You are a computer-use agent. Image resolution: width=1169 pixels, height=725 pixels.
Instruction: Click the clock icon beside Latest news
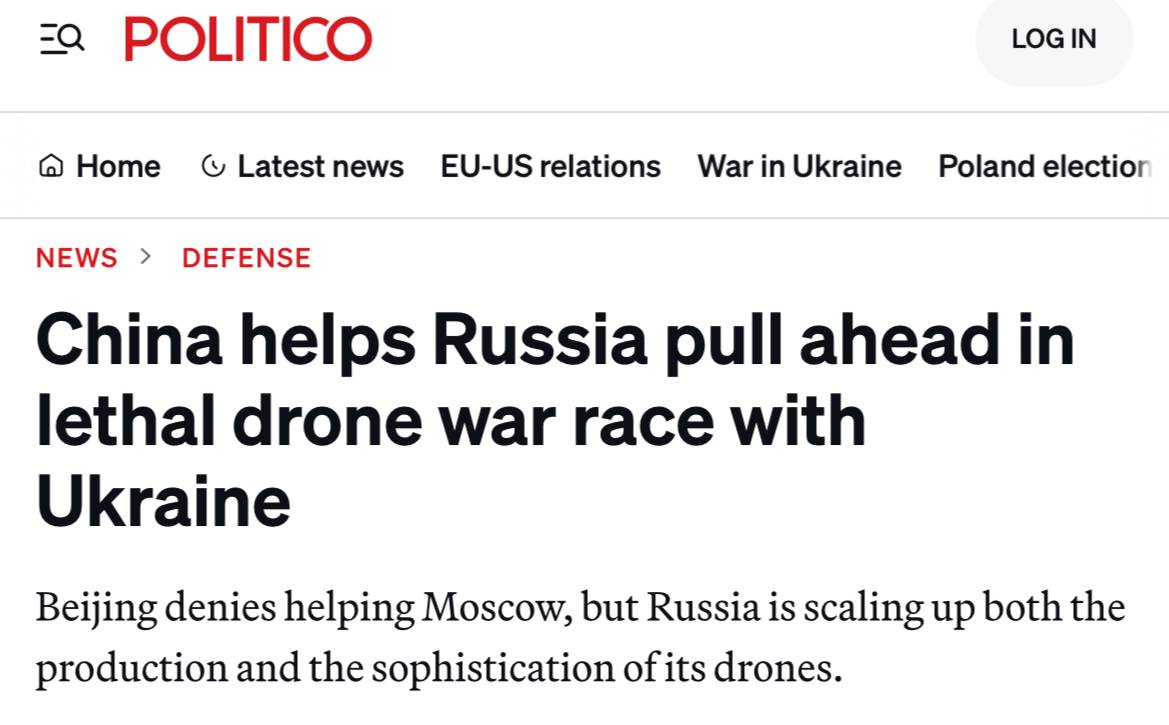click(213, 166)
